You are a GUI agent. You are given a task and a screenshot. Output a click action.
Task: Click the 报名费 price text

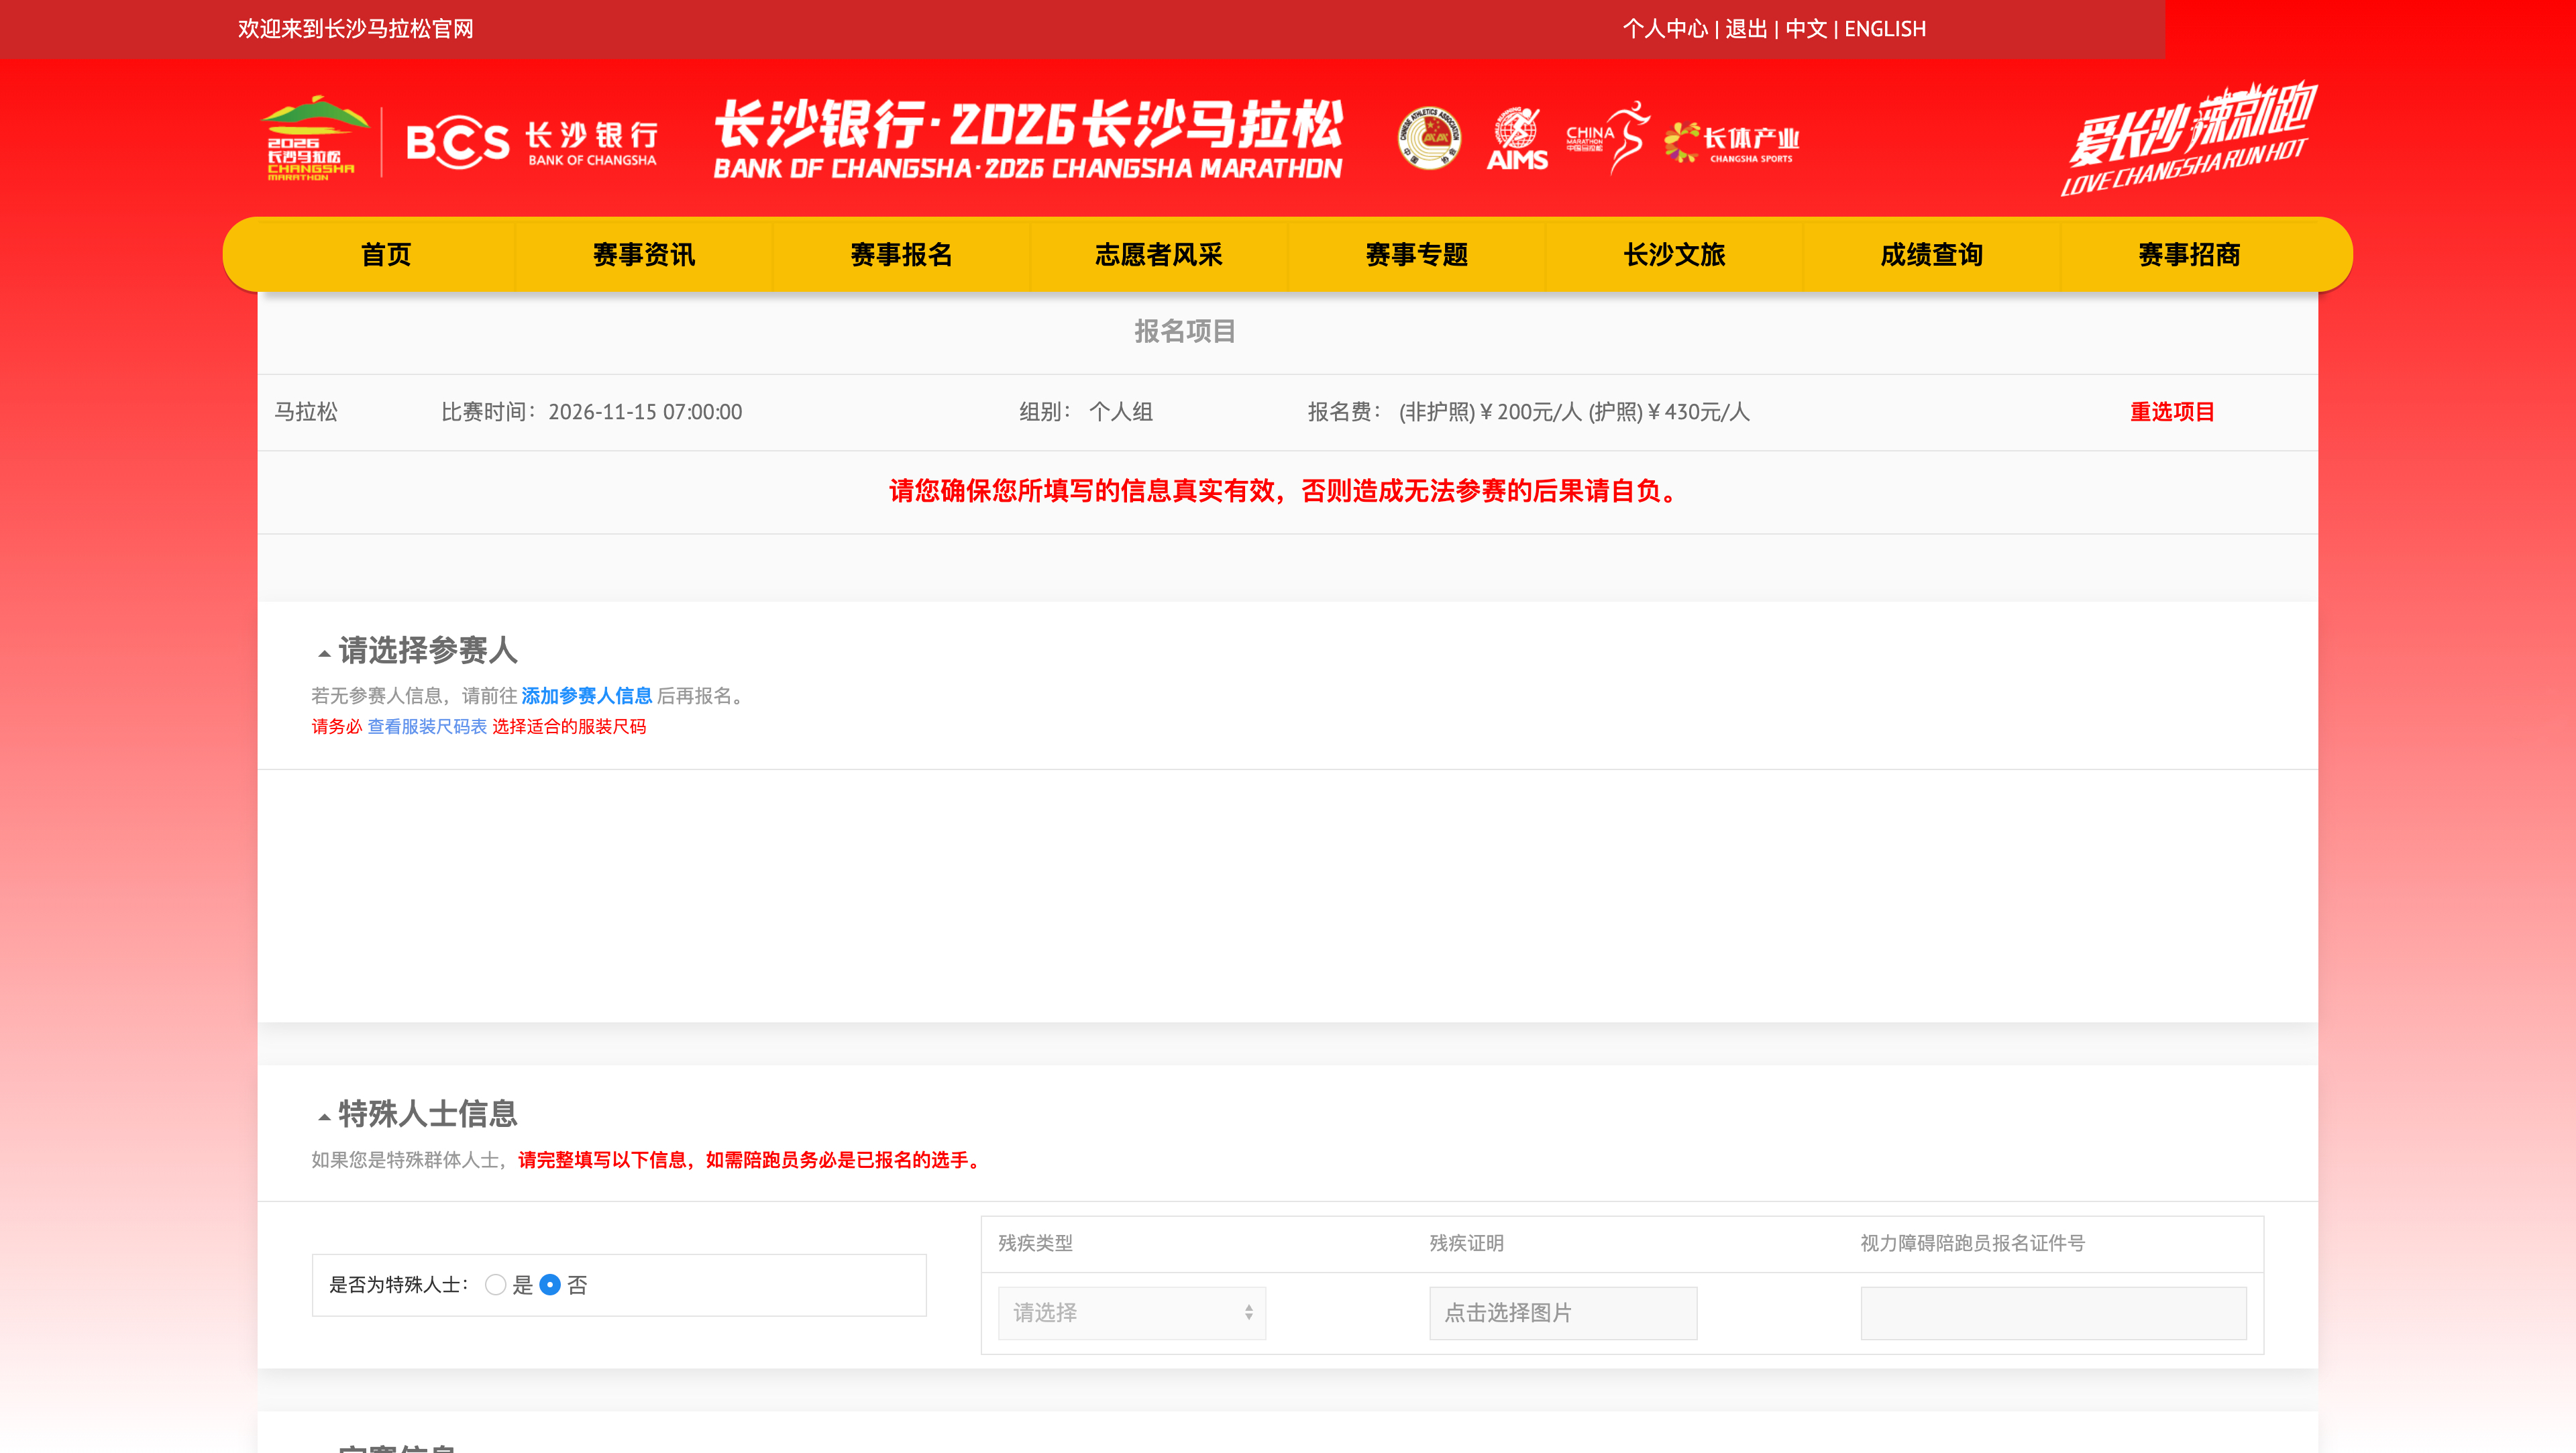1529,412
